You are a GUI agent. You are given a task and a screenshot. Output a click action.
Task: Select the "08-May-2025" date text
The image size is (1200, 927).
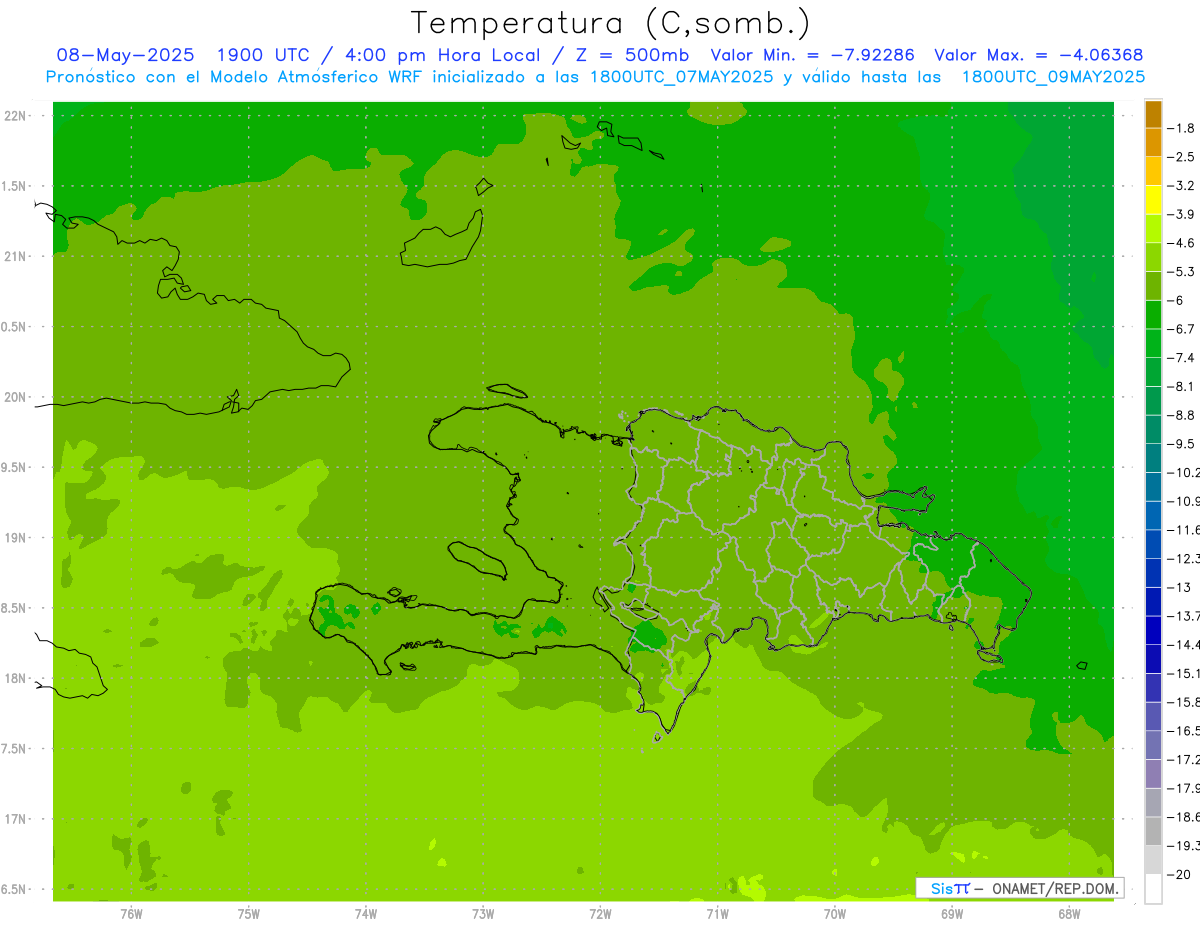pyautogui.click(x=125, y=55)
